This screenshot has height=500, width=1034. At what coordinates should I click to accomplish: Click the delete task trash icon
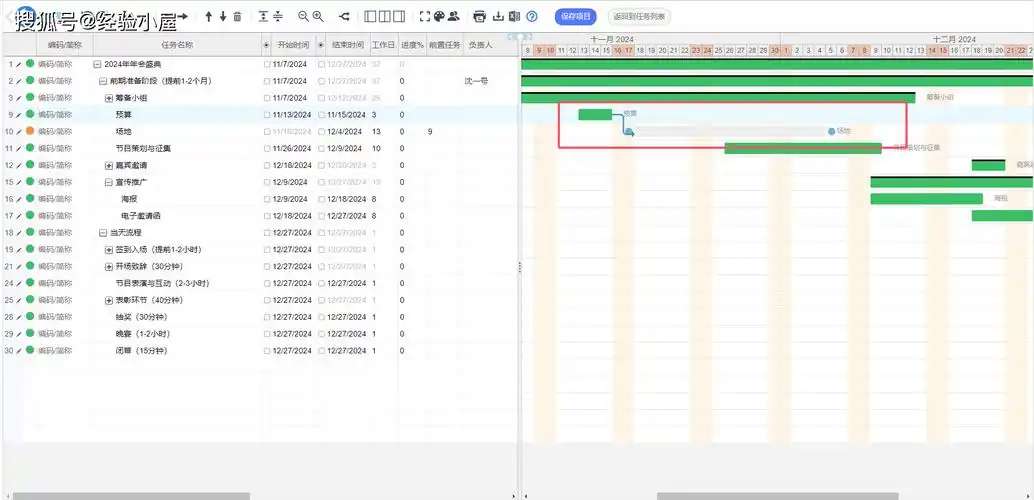coord(237,16)
